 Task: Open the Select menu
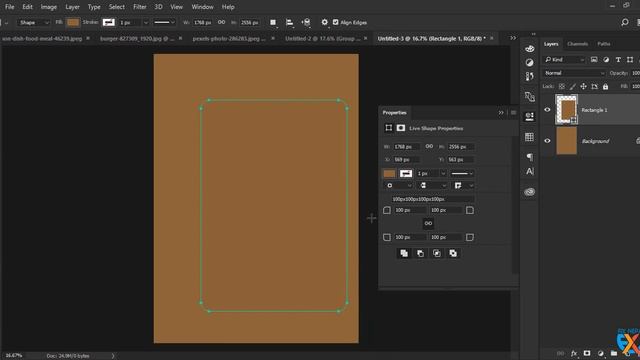coord(117,7)
